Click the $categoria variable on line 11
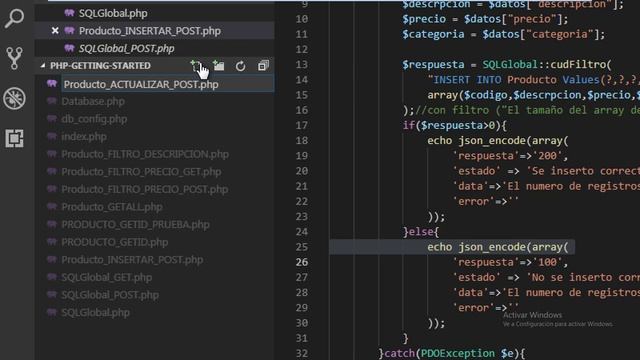The image size is (640, 360). click(433, 34)
